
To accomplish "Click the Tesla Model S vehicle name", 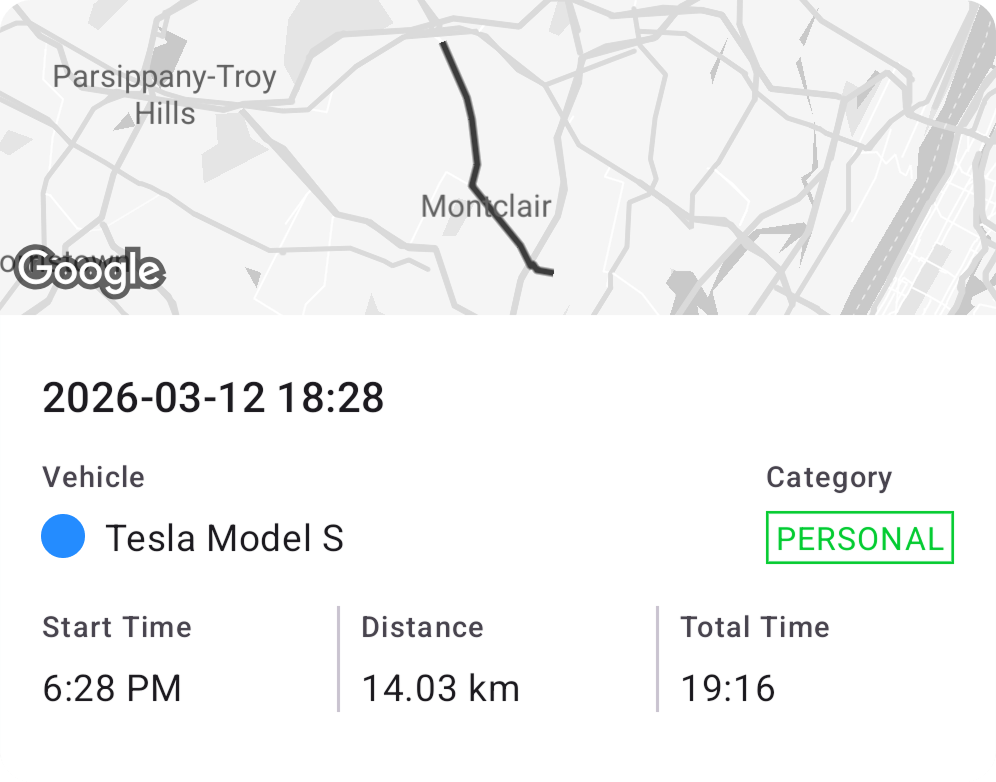I will click(x=227, y=539).
